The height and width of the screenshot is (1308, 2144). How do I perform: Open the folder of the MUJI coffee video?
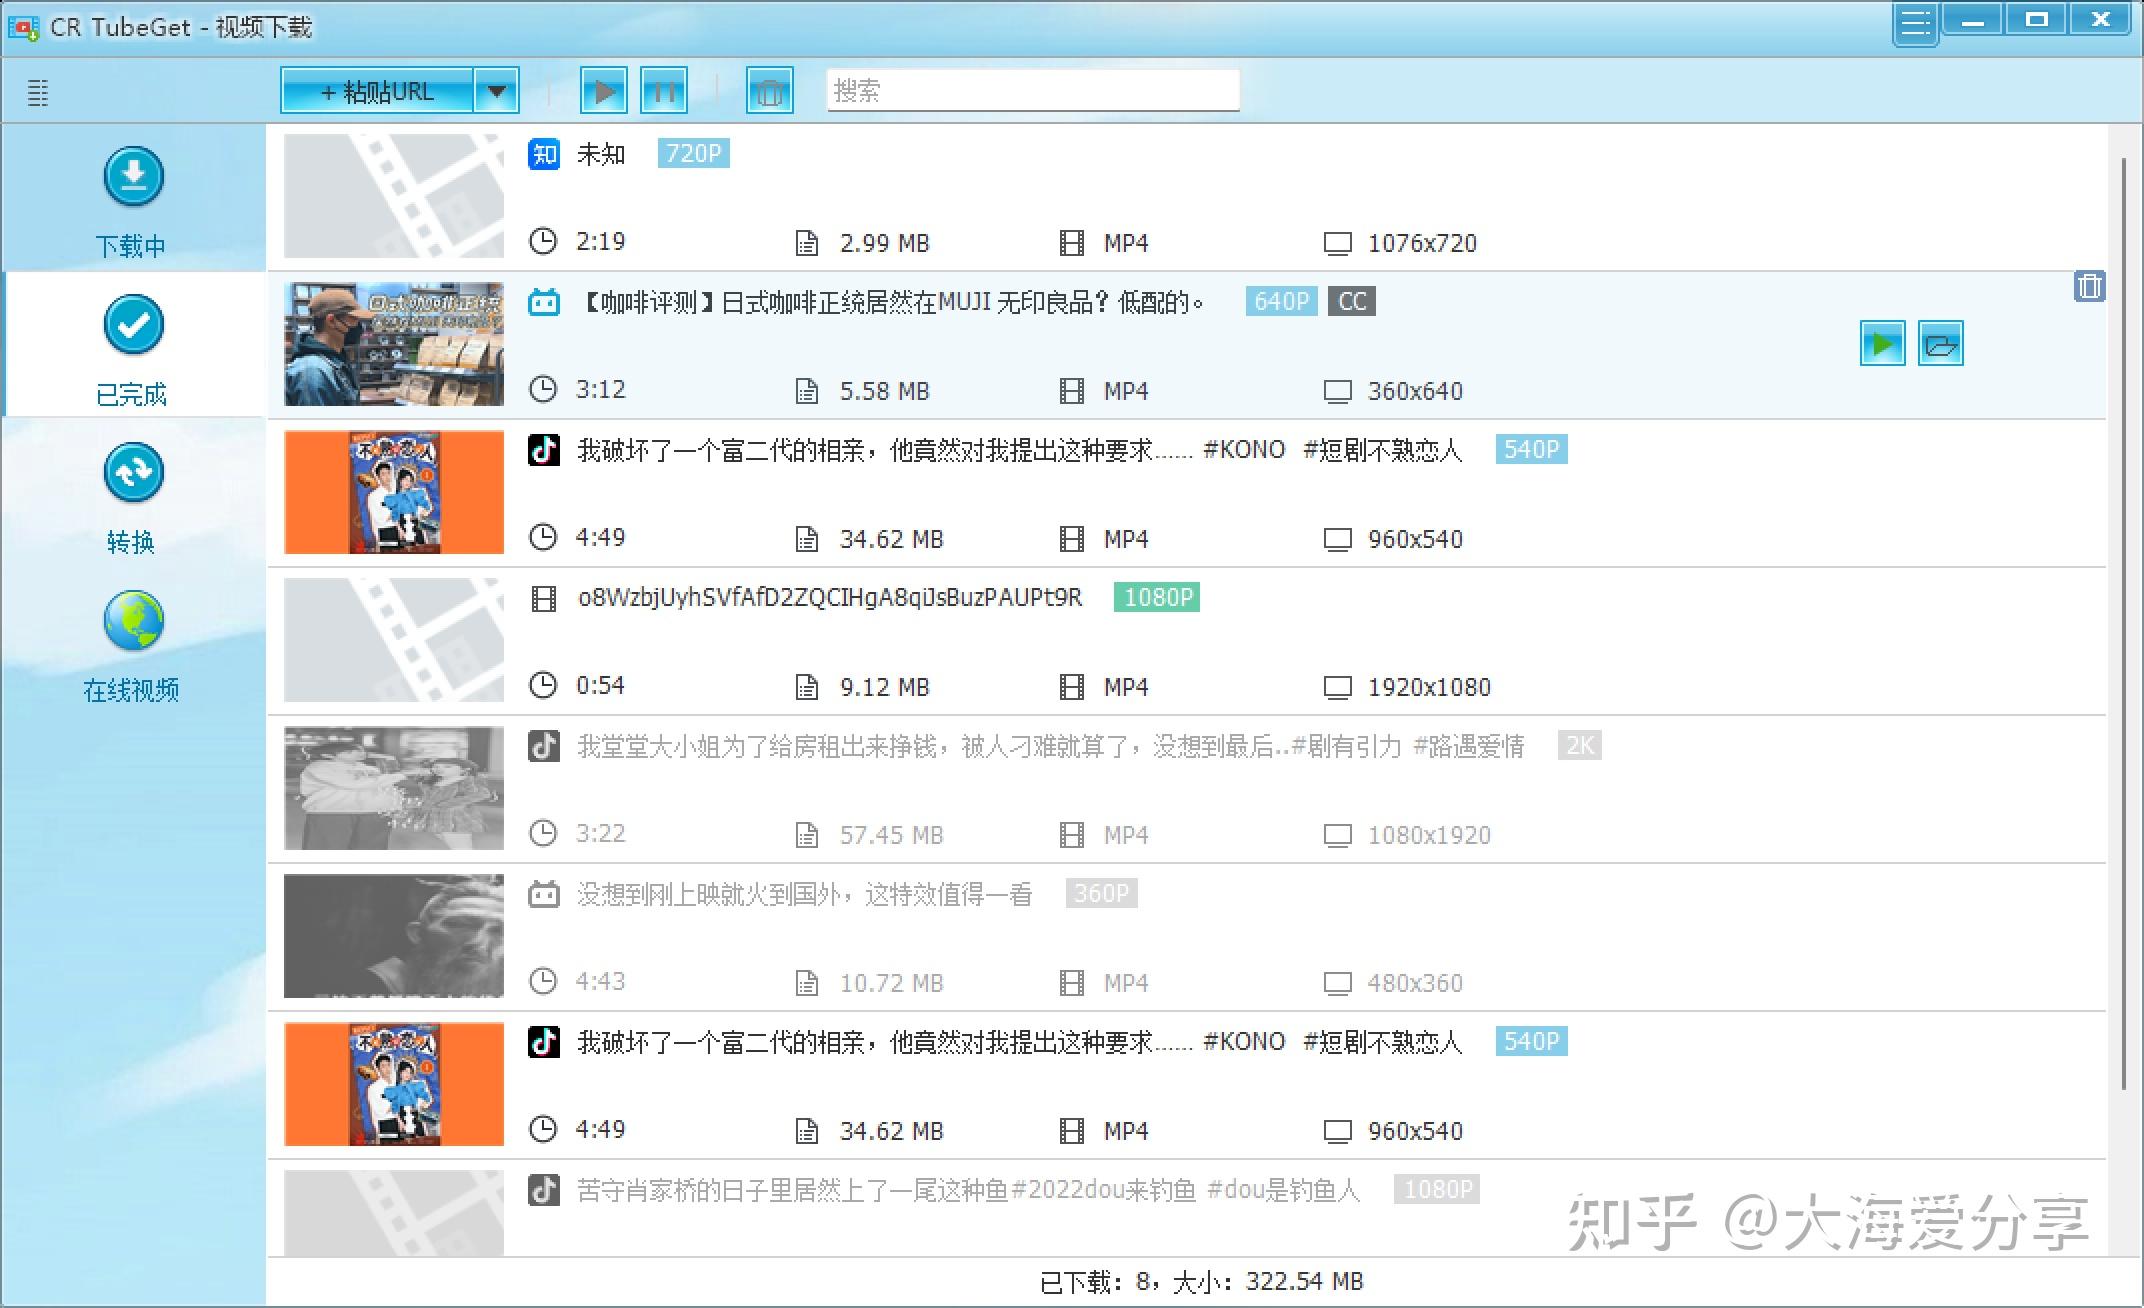(1941, 344)
